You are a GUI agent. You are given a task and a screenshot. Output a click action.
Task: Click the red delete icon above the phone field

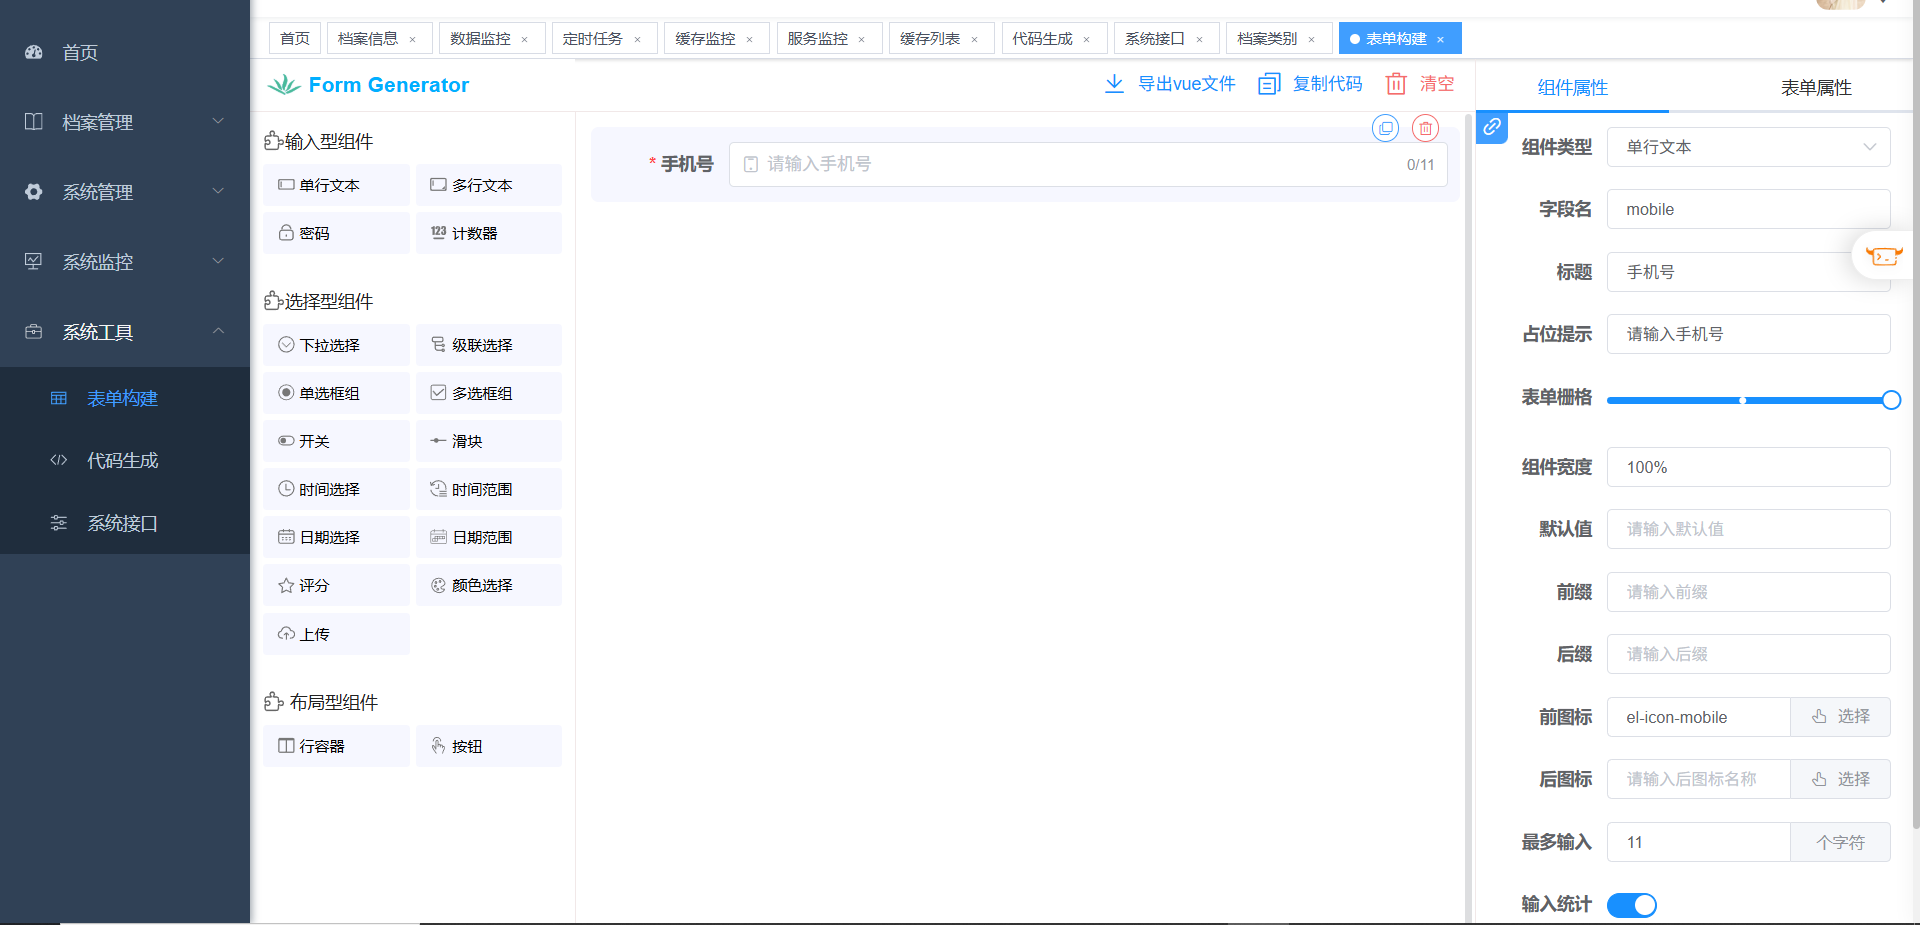tap(1425, 128)
